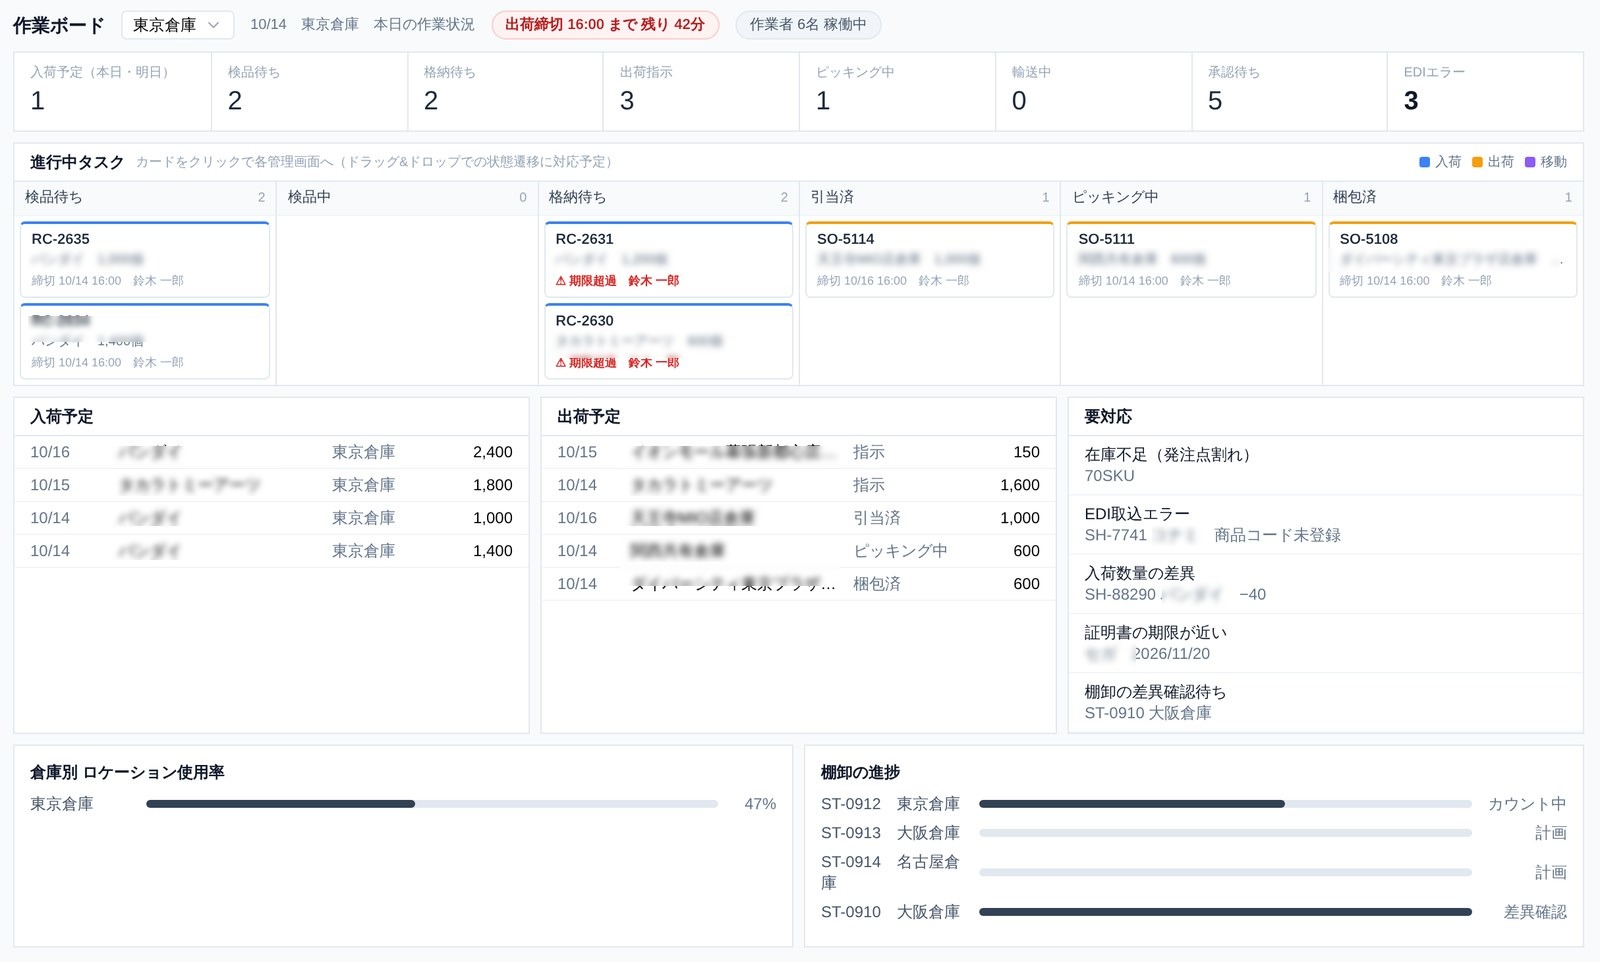Select the 10/15 出荷予定 row with 150
Viewport: 1600px width, 962px height.
tap(798, 452)
